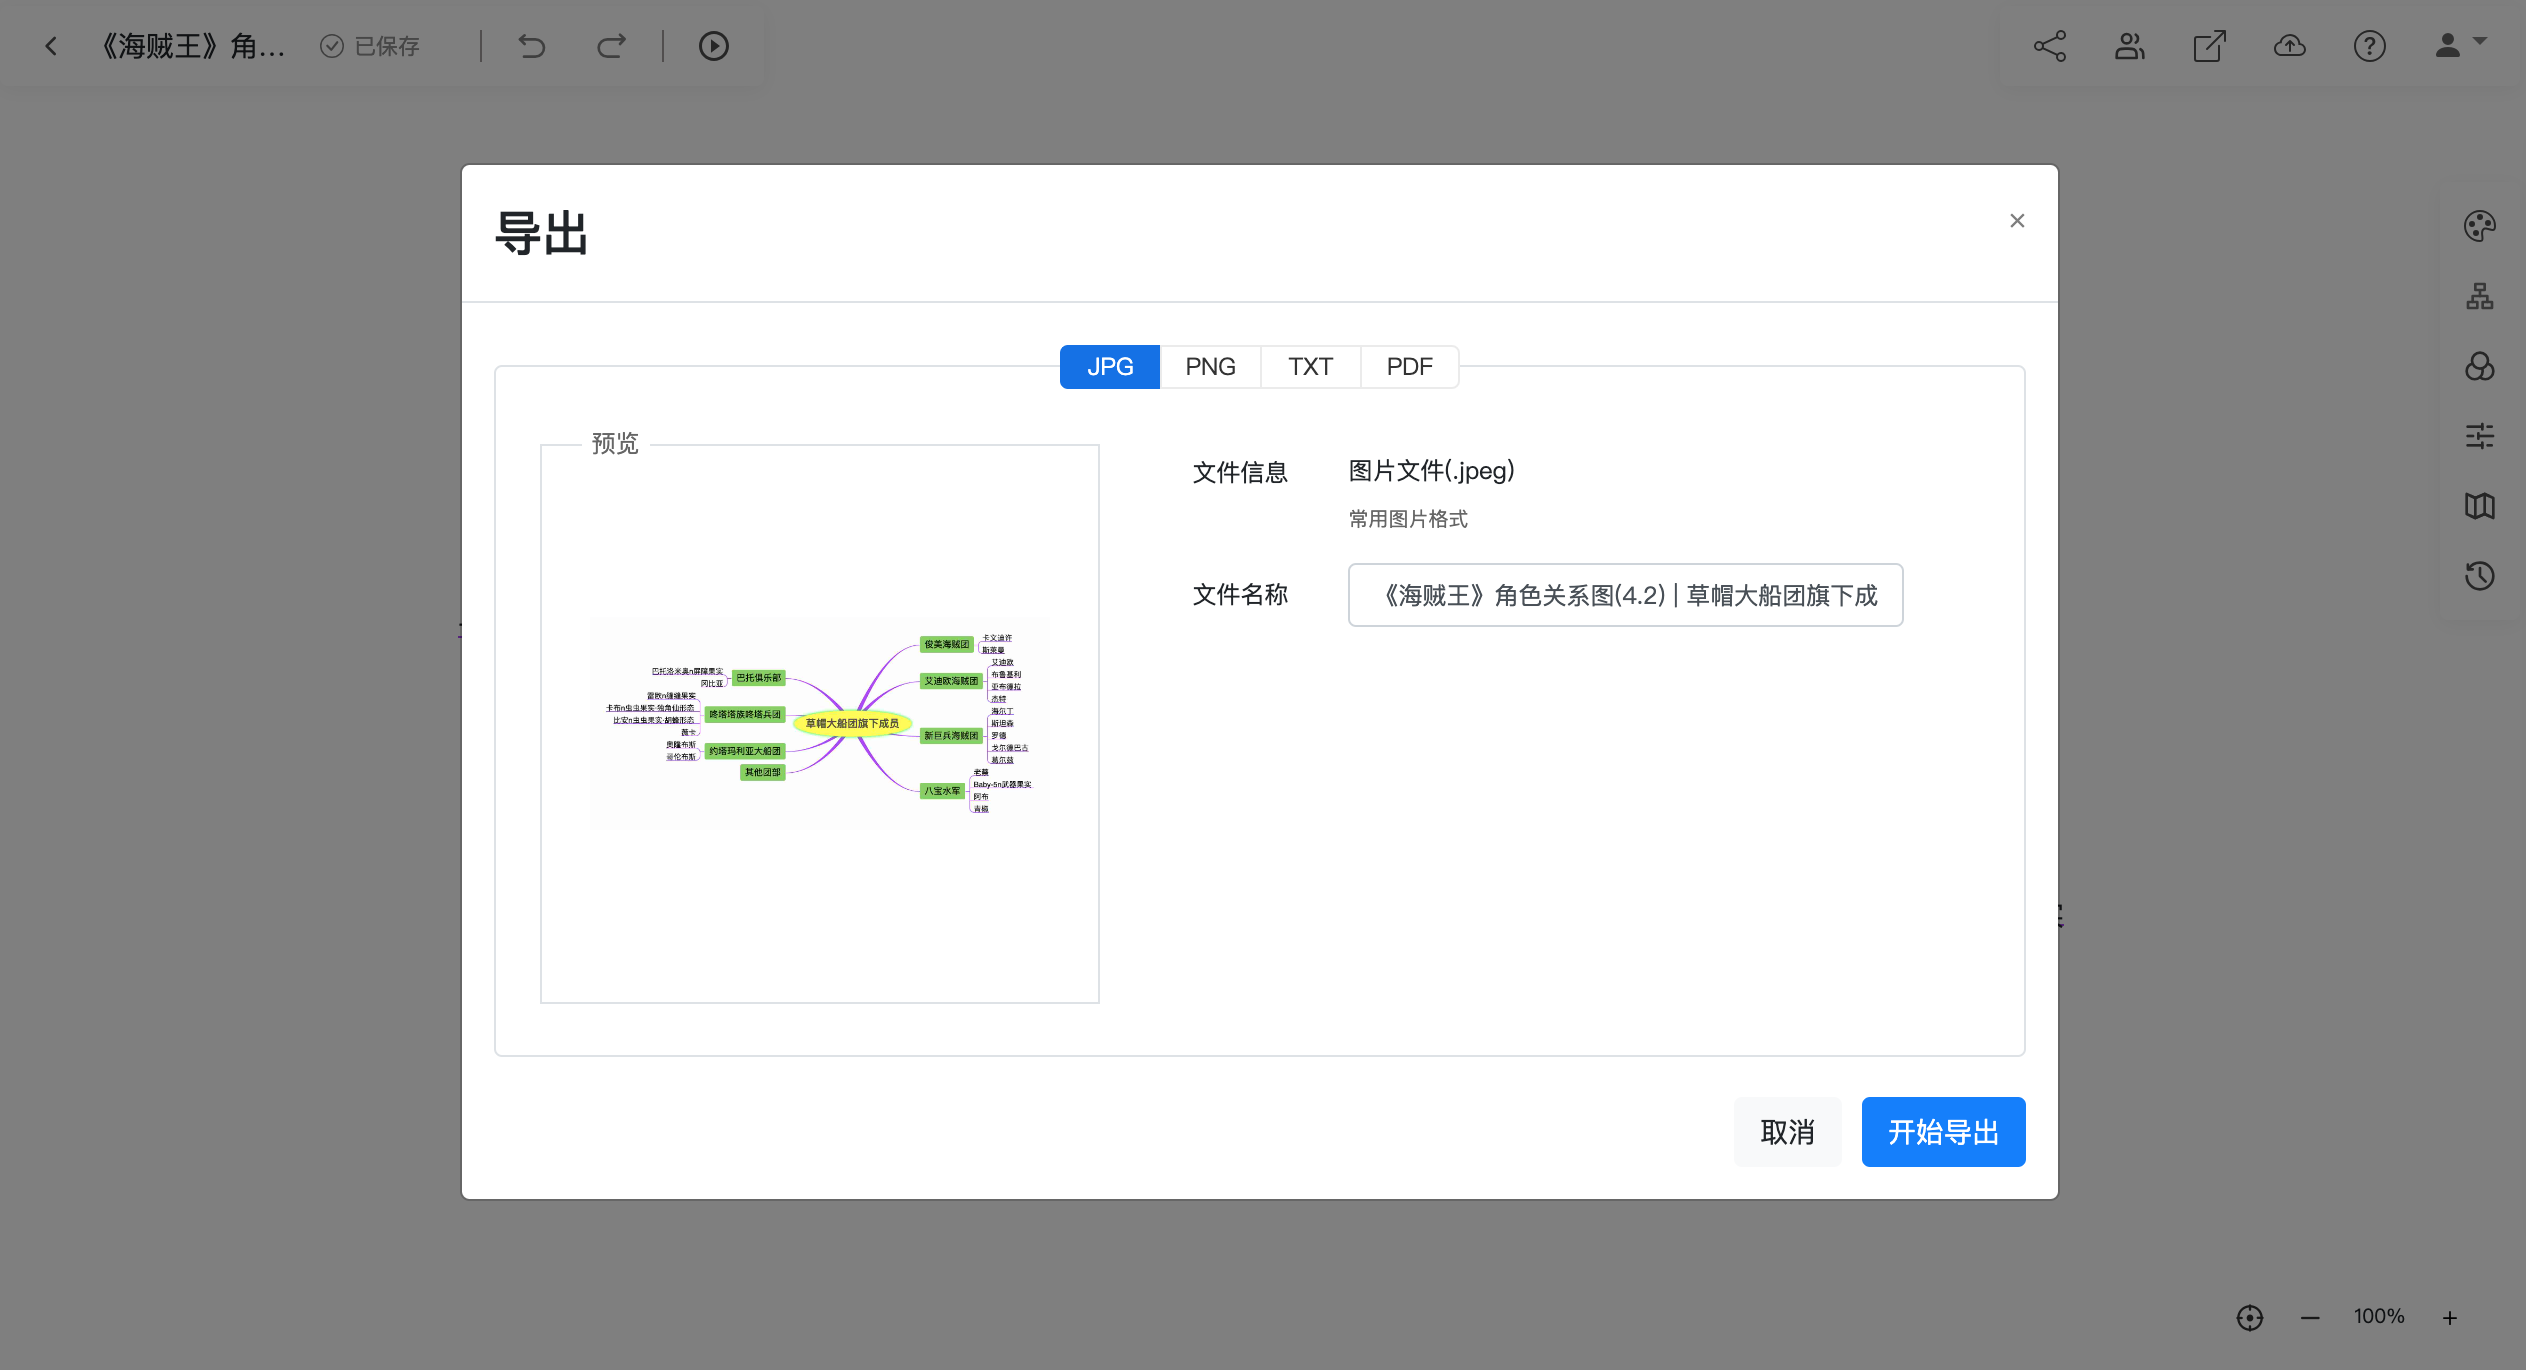
Task: Open the collaborators people icon
Action: (x=2129, y=46)
